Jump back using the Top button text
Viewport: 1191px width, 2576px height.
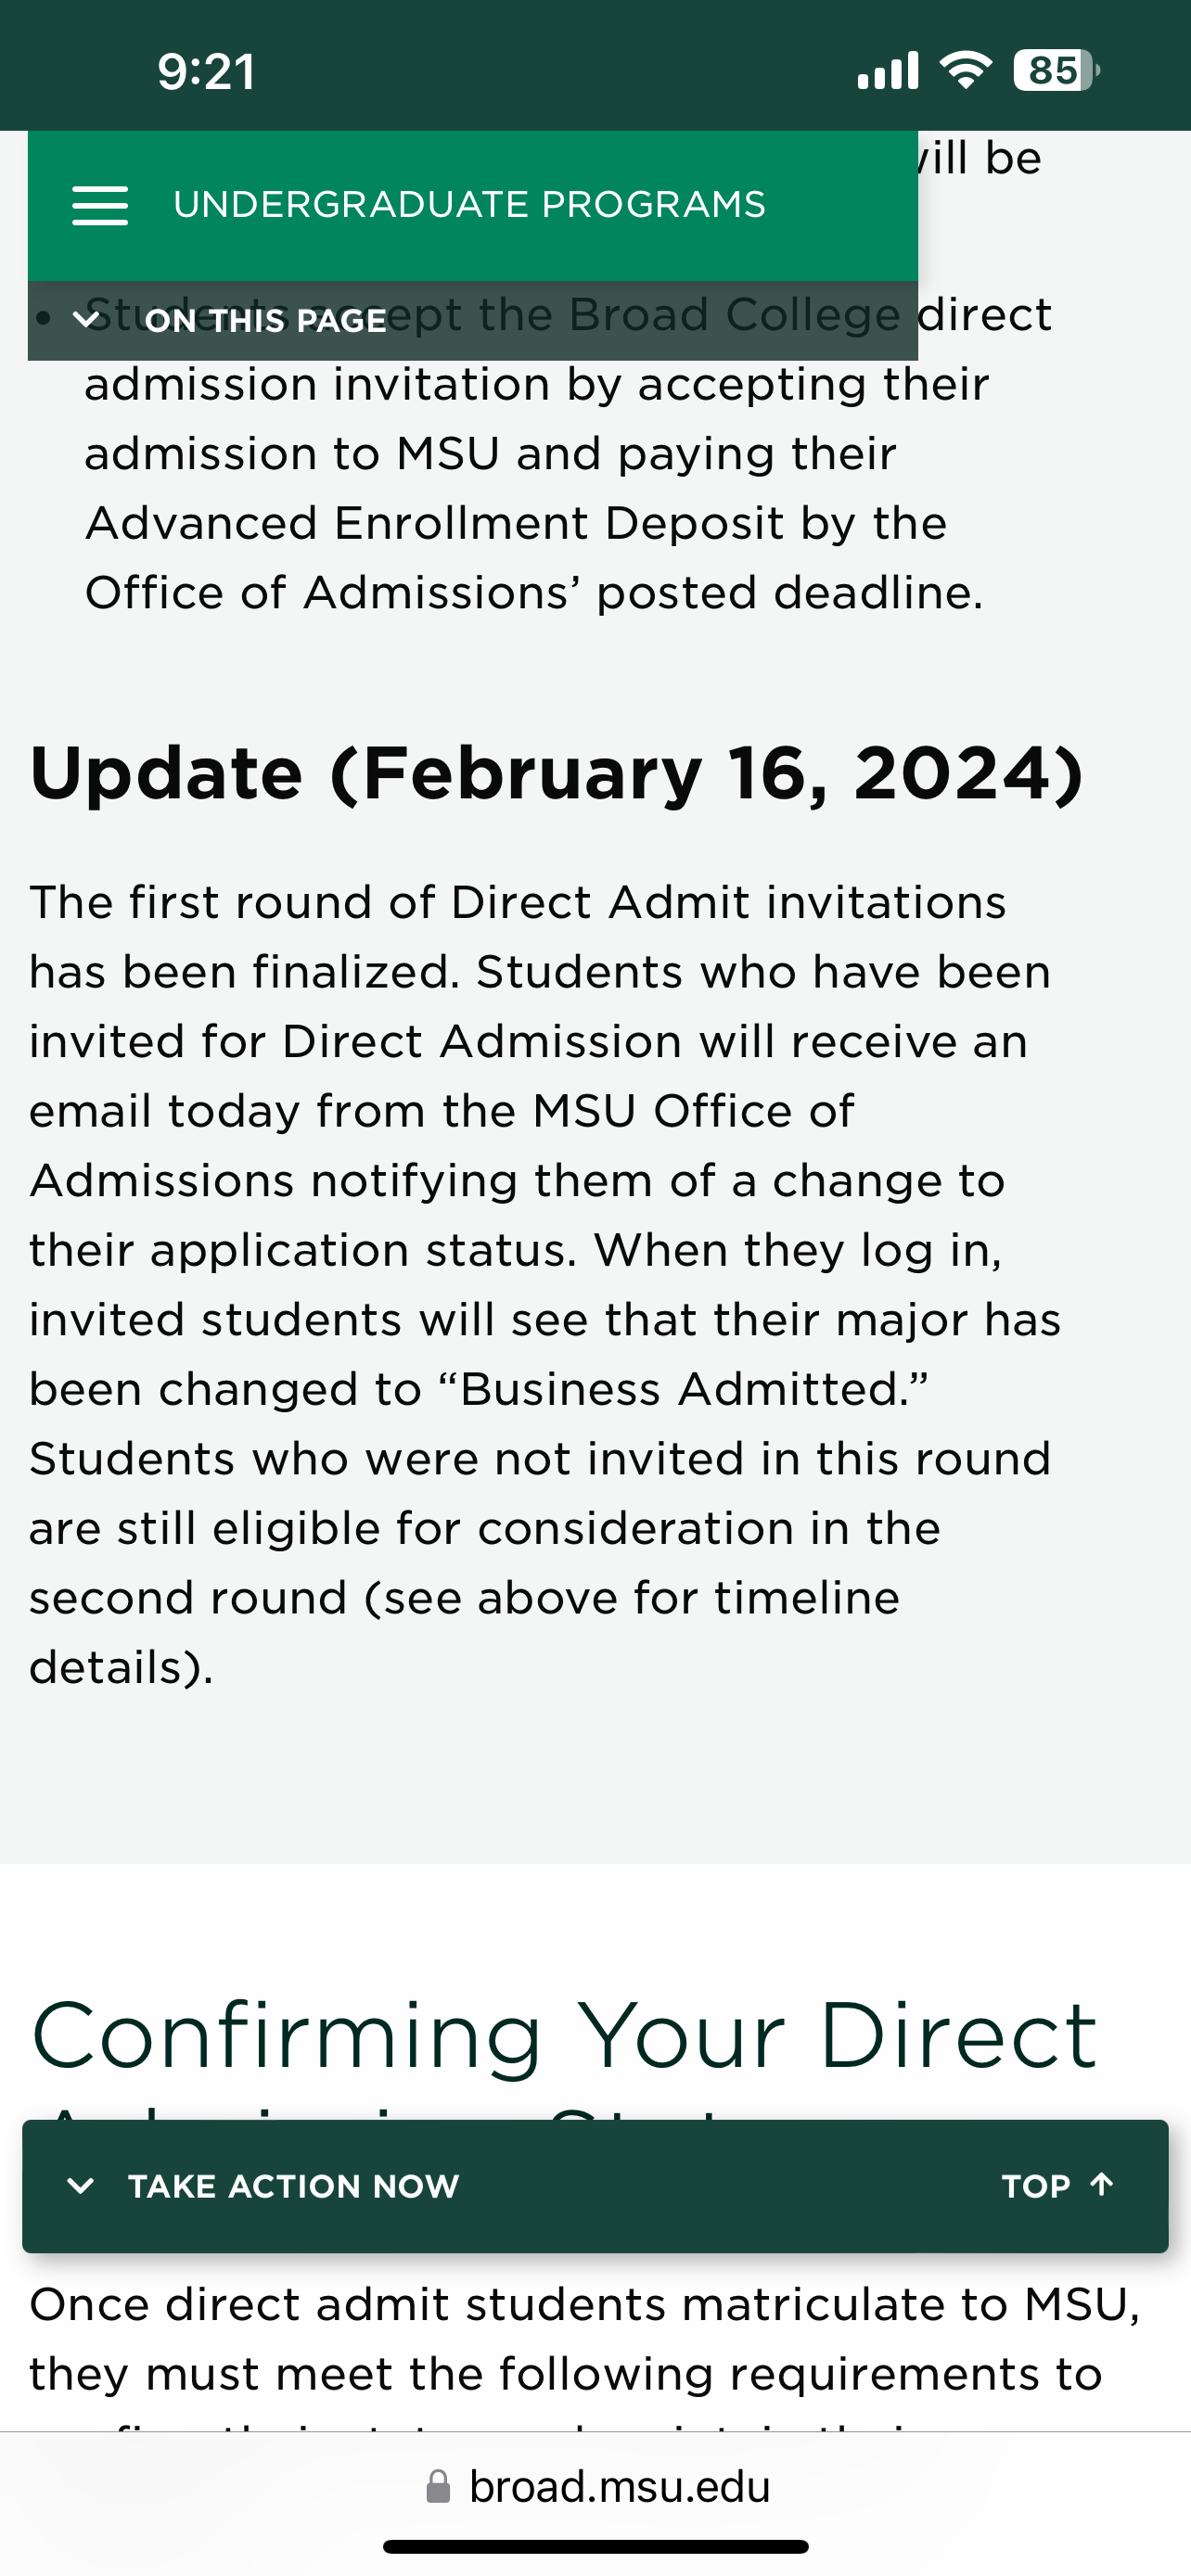[x=1036, y=2186]
